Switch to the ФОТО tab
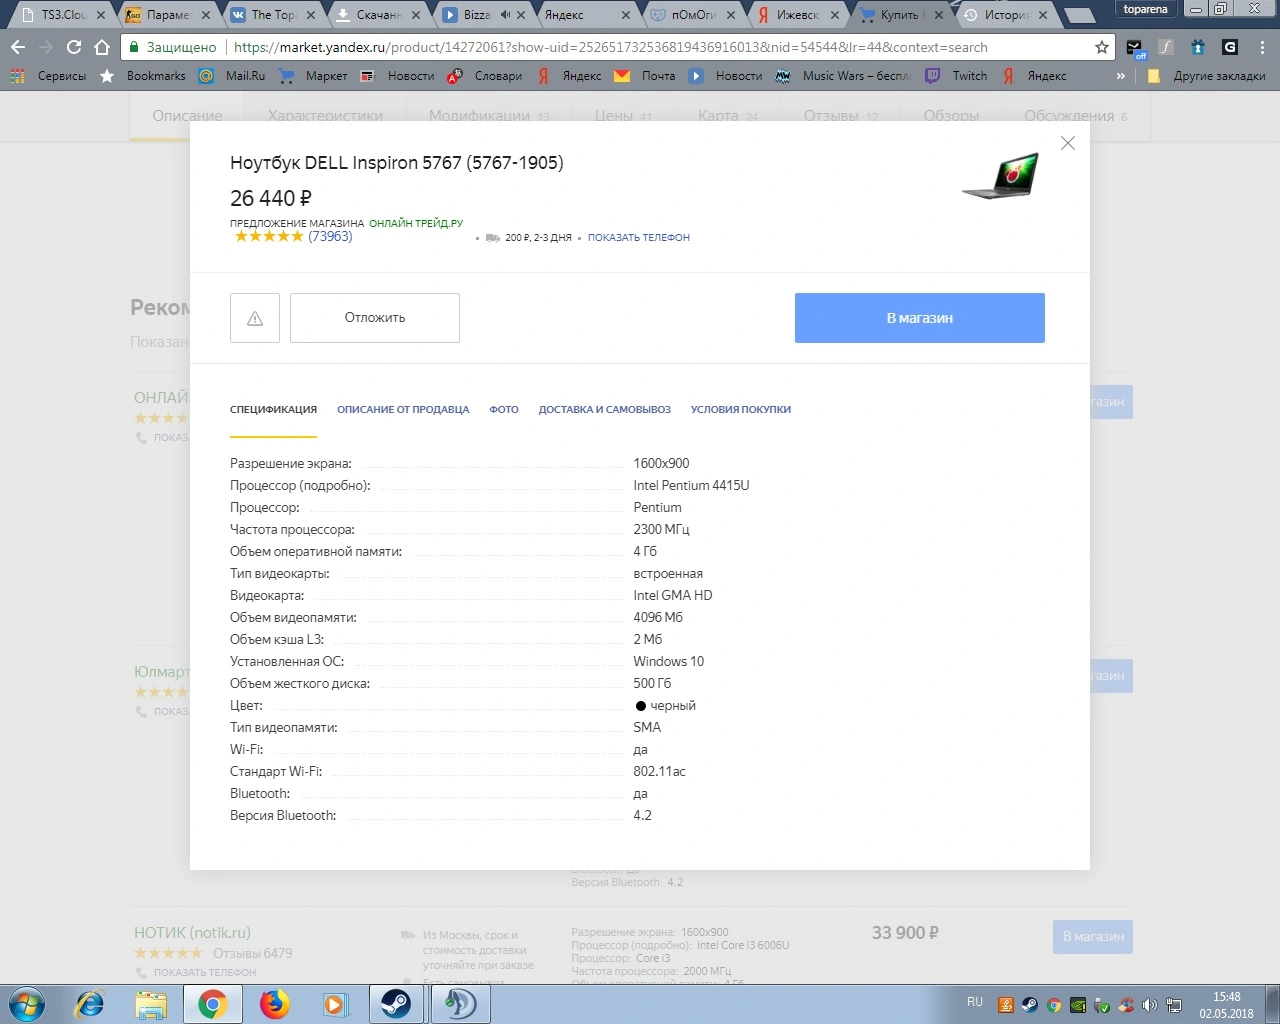The image size is (1280, 1024). tap(504, 409)
